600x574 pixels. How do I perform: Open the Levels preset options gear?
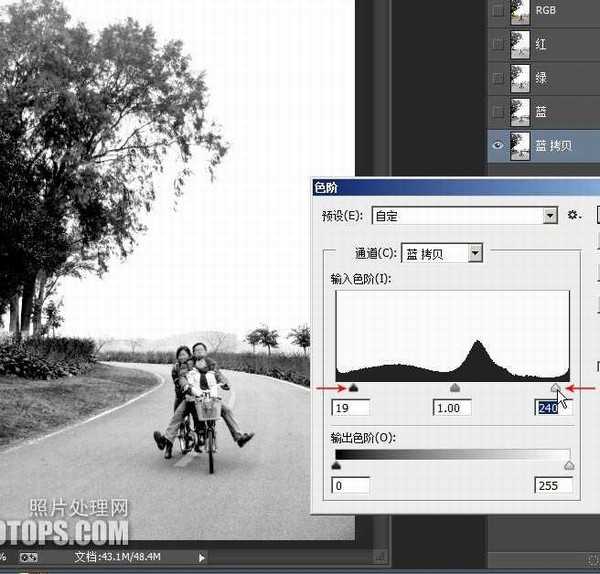(574, 215)
